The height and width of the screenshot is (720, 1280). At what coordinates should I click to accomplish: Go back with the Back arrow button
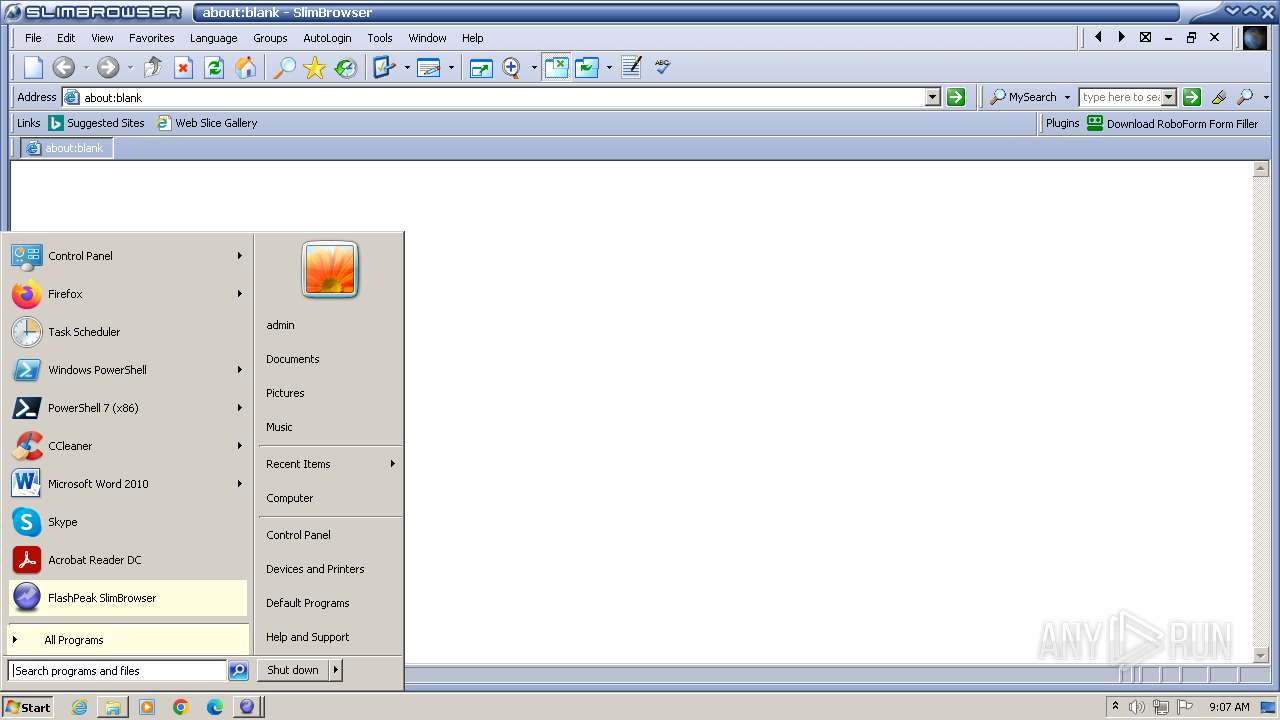click(x=64, y=67)
